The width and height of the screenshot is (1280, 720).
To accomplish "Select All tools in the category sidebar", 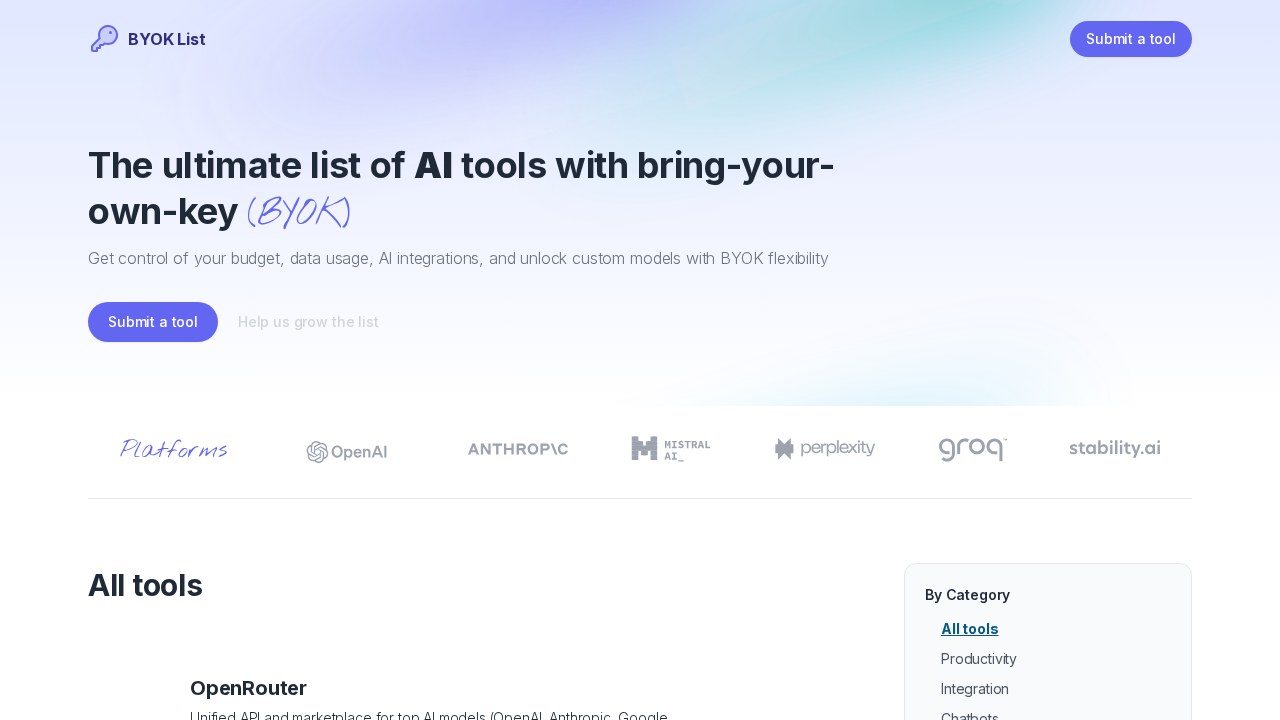I will pyautogui.click(x=969, y=628).
